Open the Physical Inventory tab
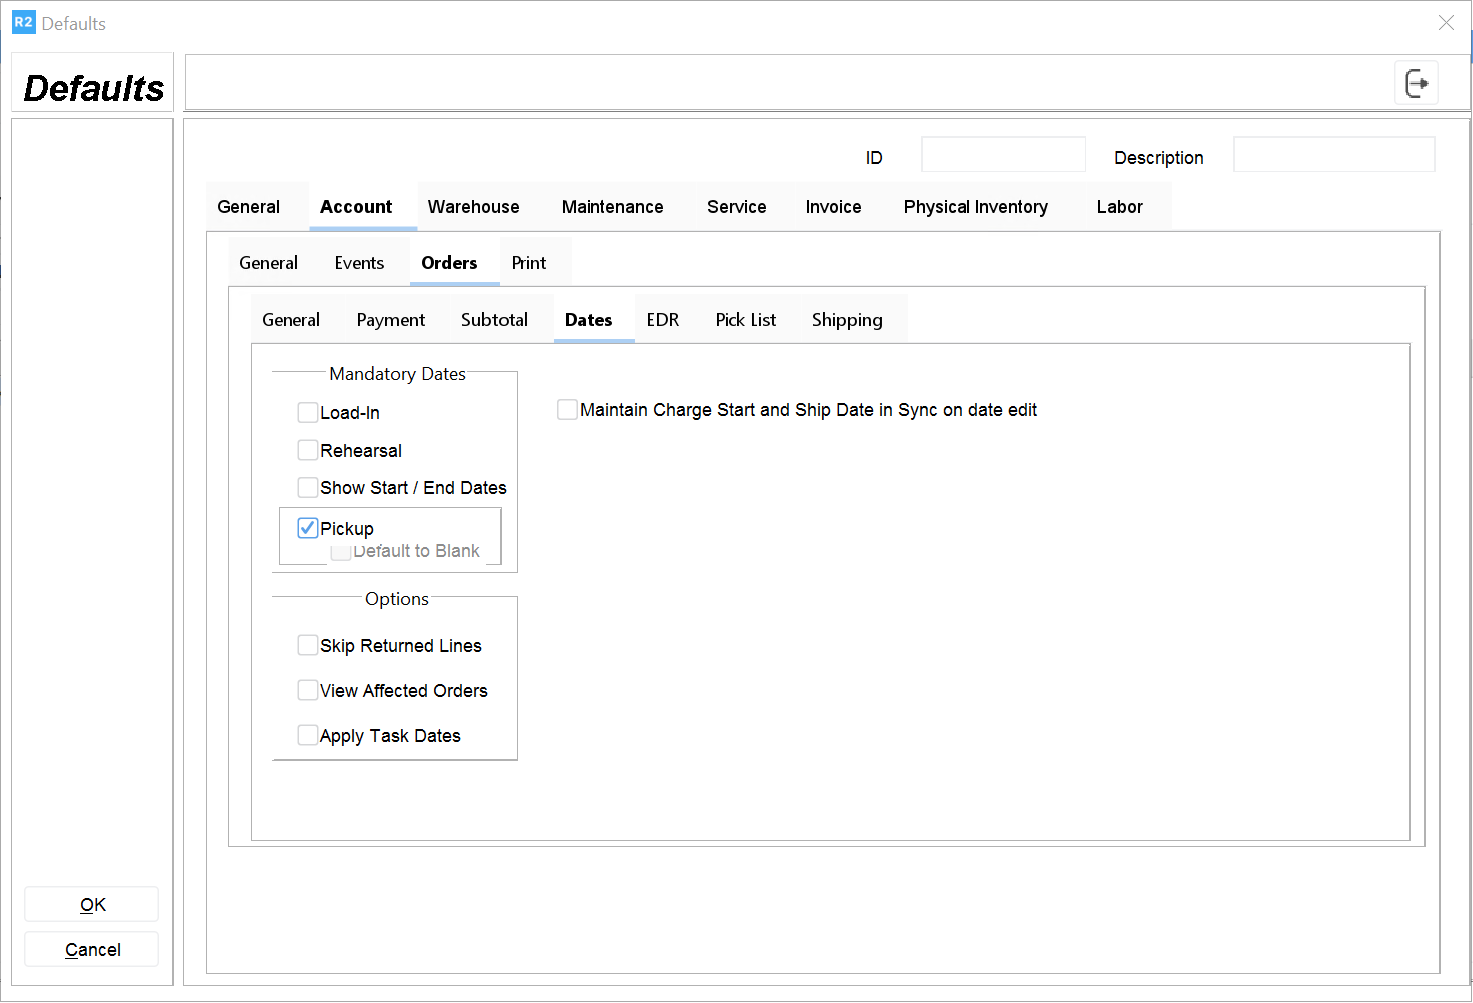Image resolution: width=1473 pixels, height=1003 pixels. pos(975,207)
